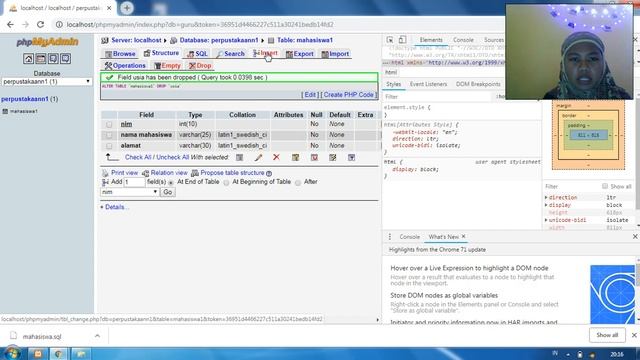This screenshot has width=640, height=360.
Task: Select At End of Table radio
Action: pyautogui.click(x=171, y=182)
